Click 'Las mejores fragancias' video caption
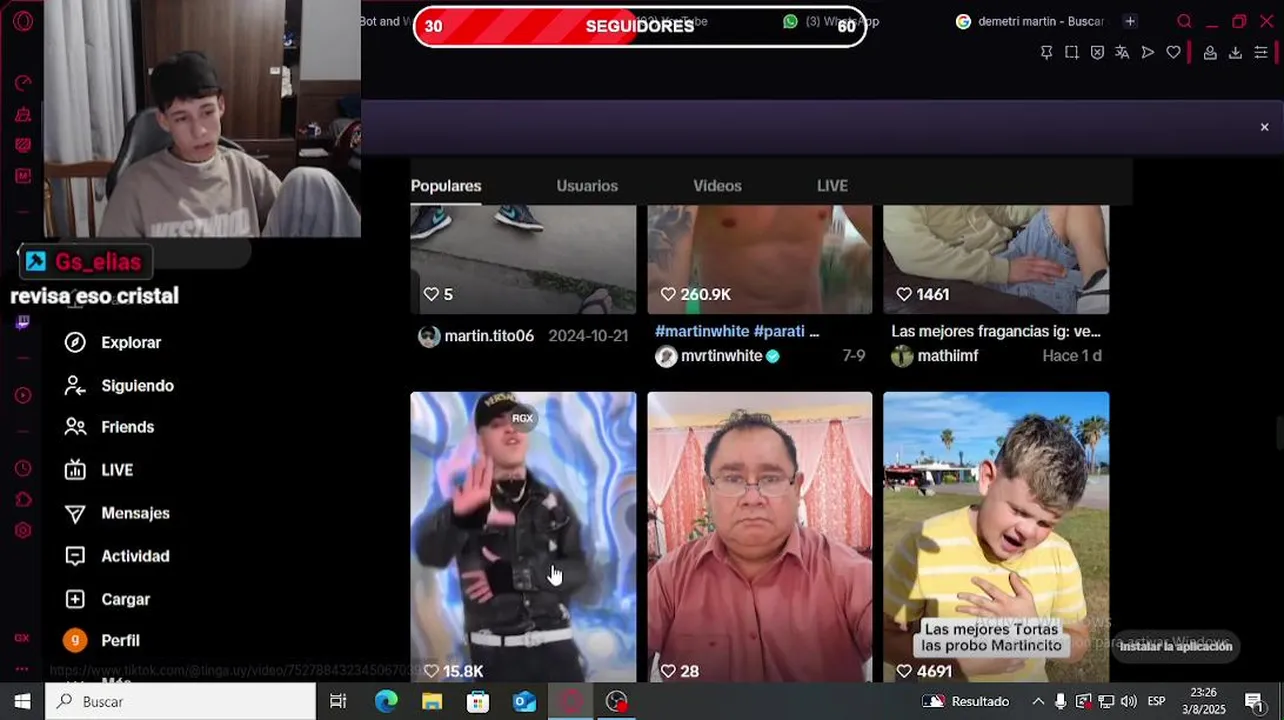Screen dimensions: 1284x720 (996, 331)
